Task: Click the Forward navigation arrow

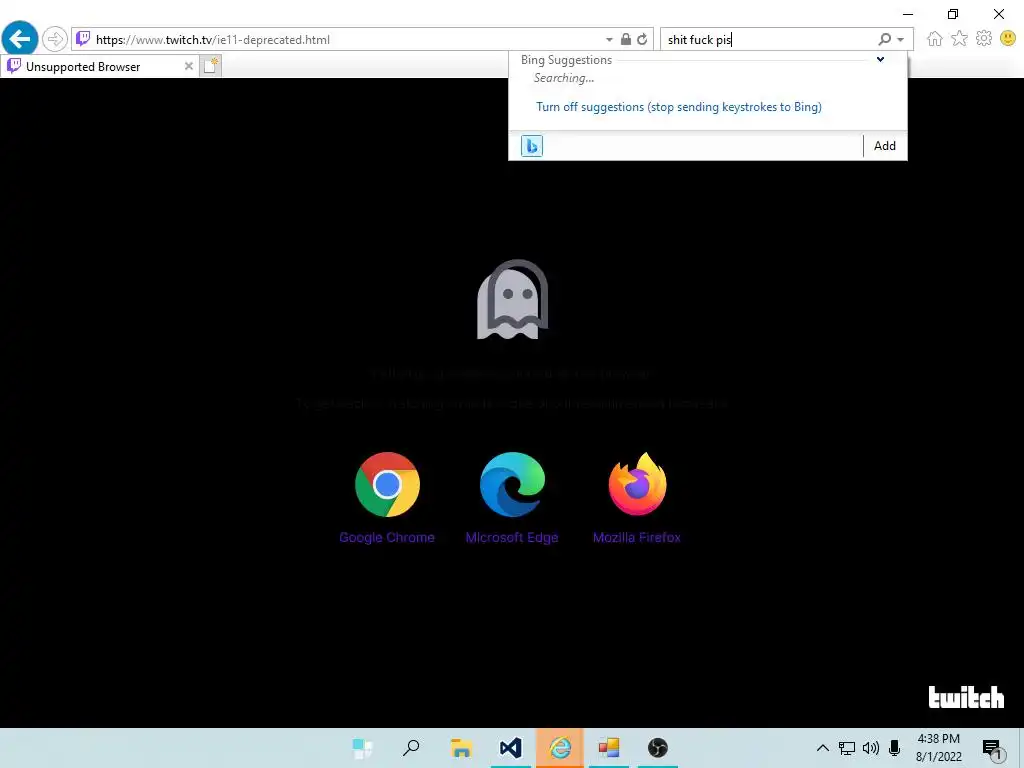Action: 55,39
